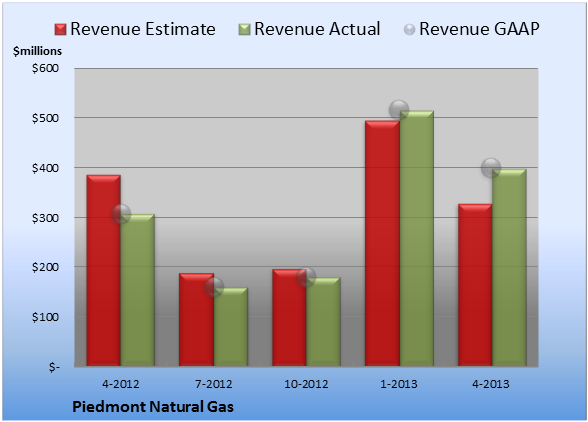This screenshot has width=588, height=422.
Task: Click the 10-2012 category label
Action: [306, 384]
